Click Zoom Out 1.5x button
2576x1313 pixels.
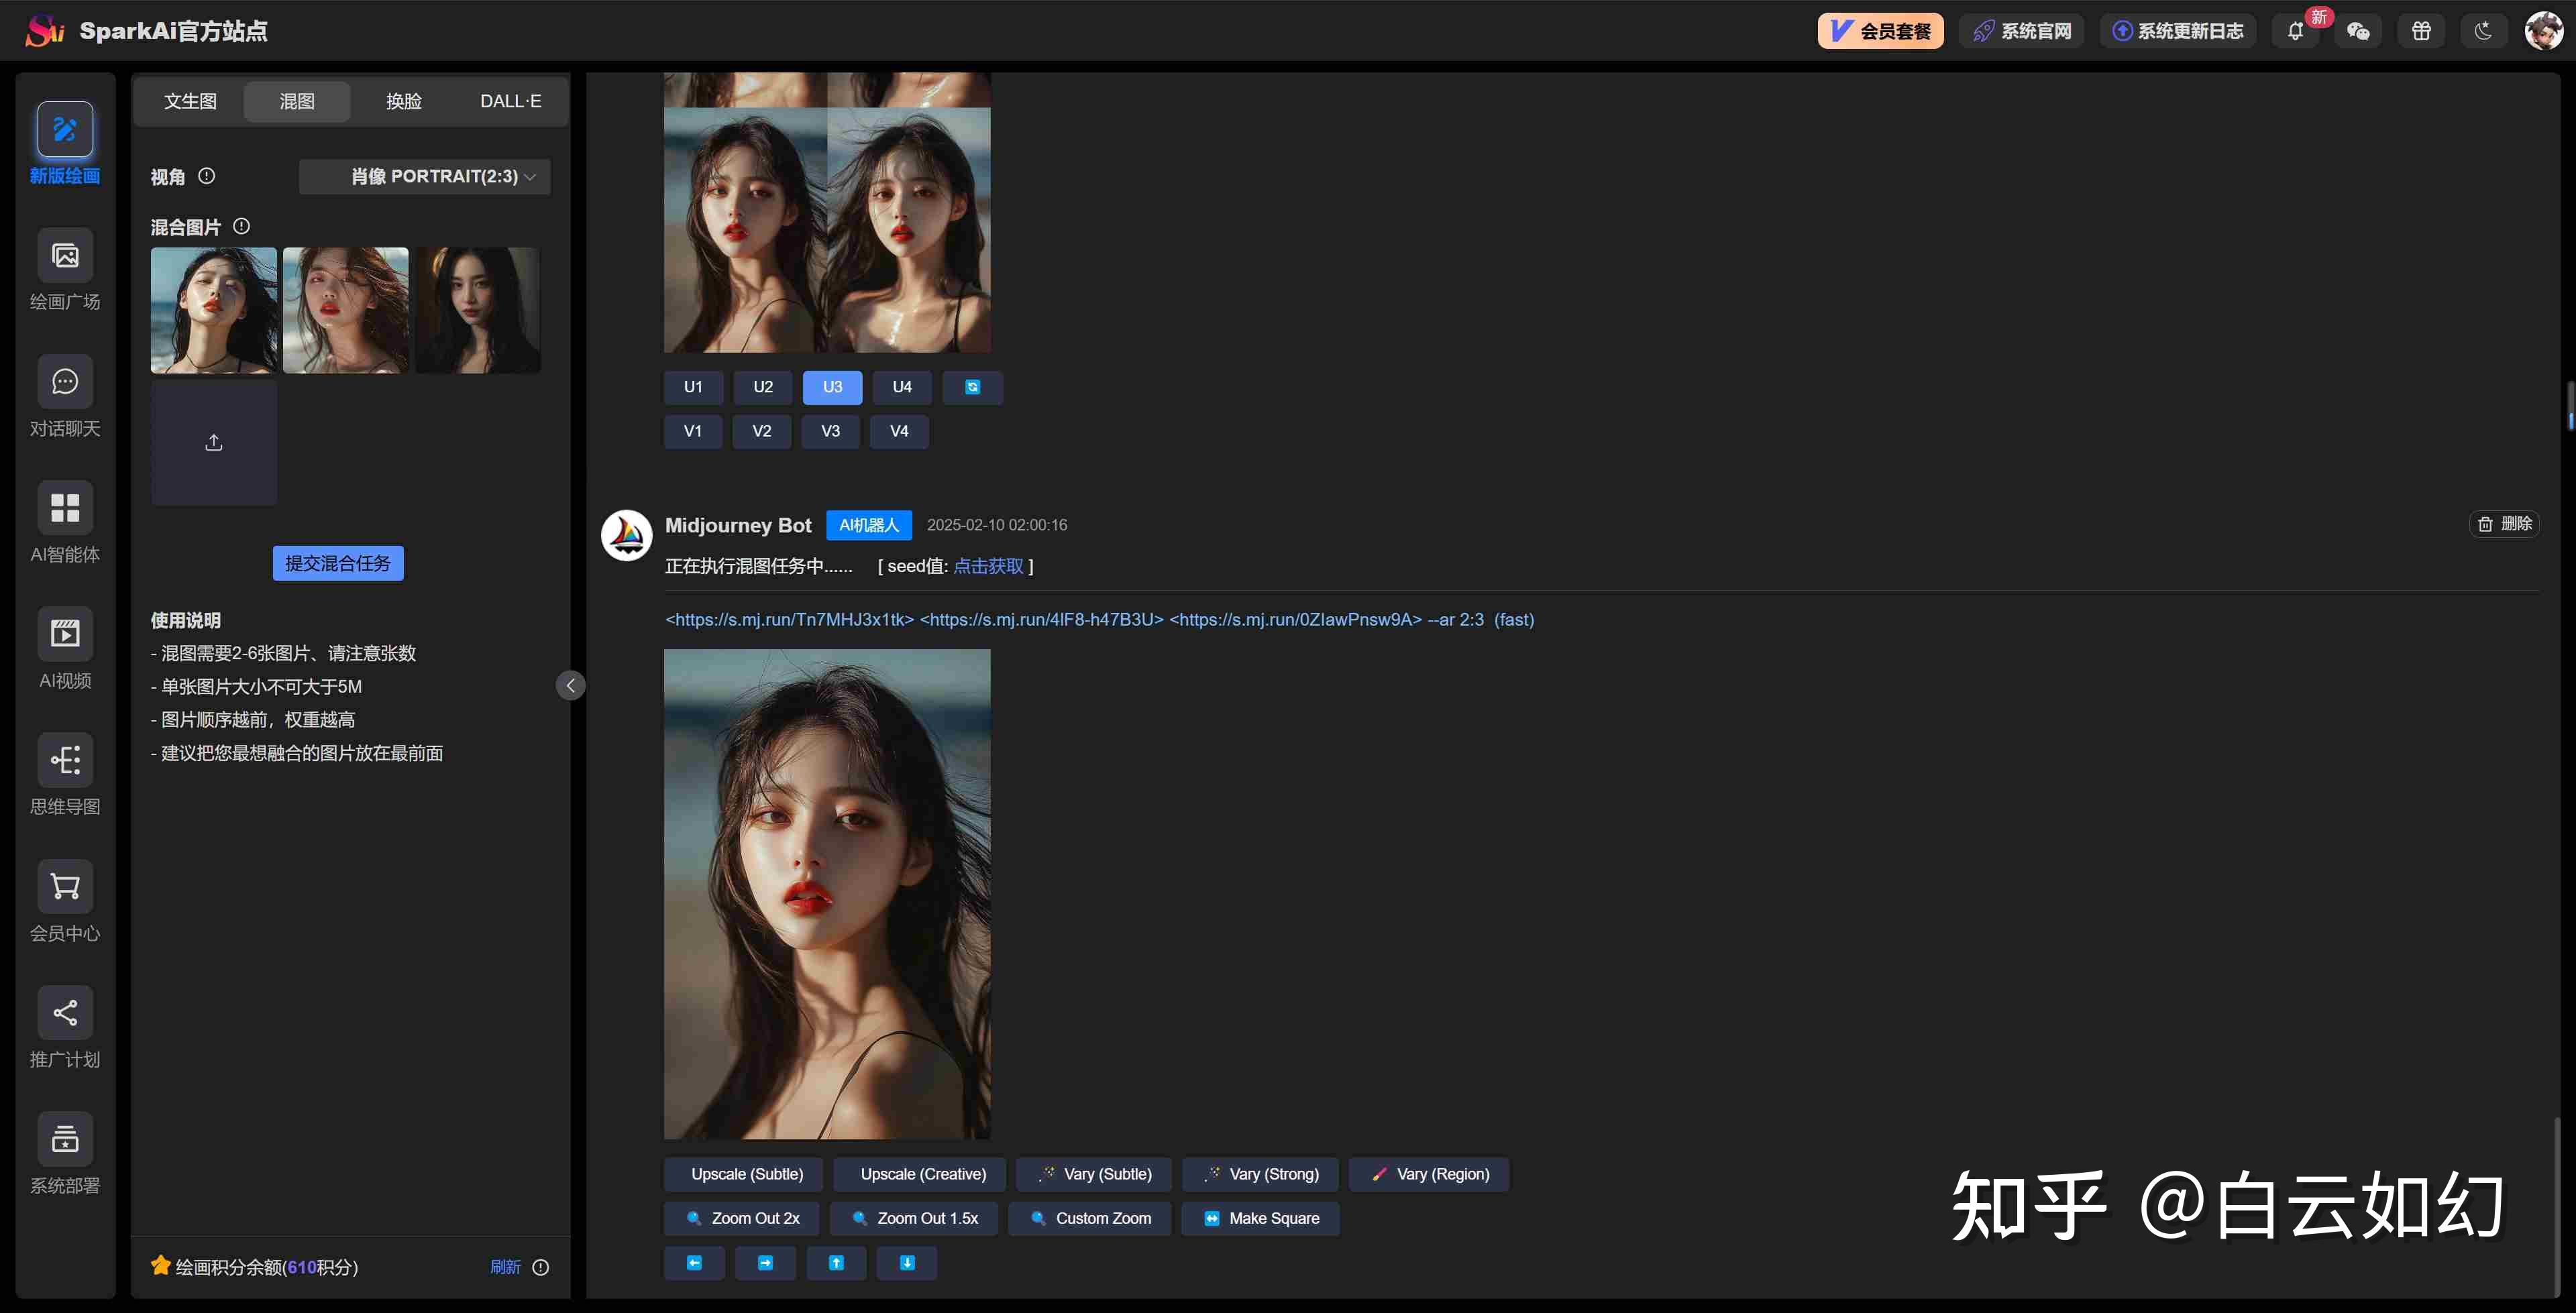[914, 1218]
